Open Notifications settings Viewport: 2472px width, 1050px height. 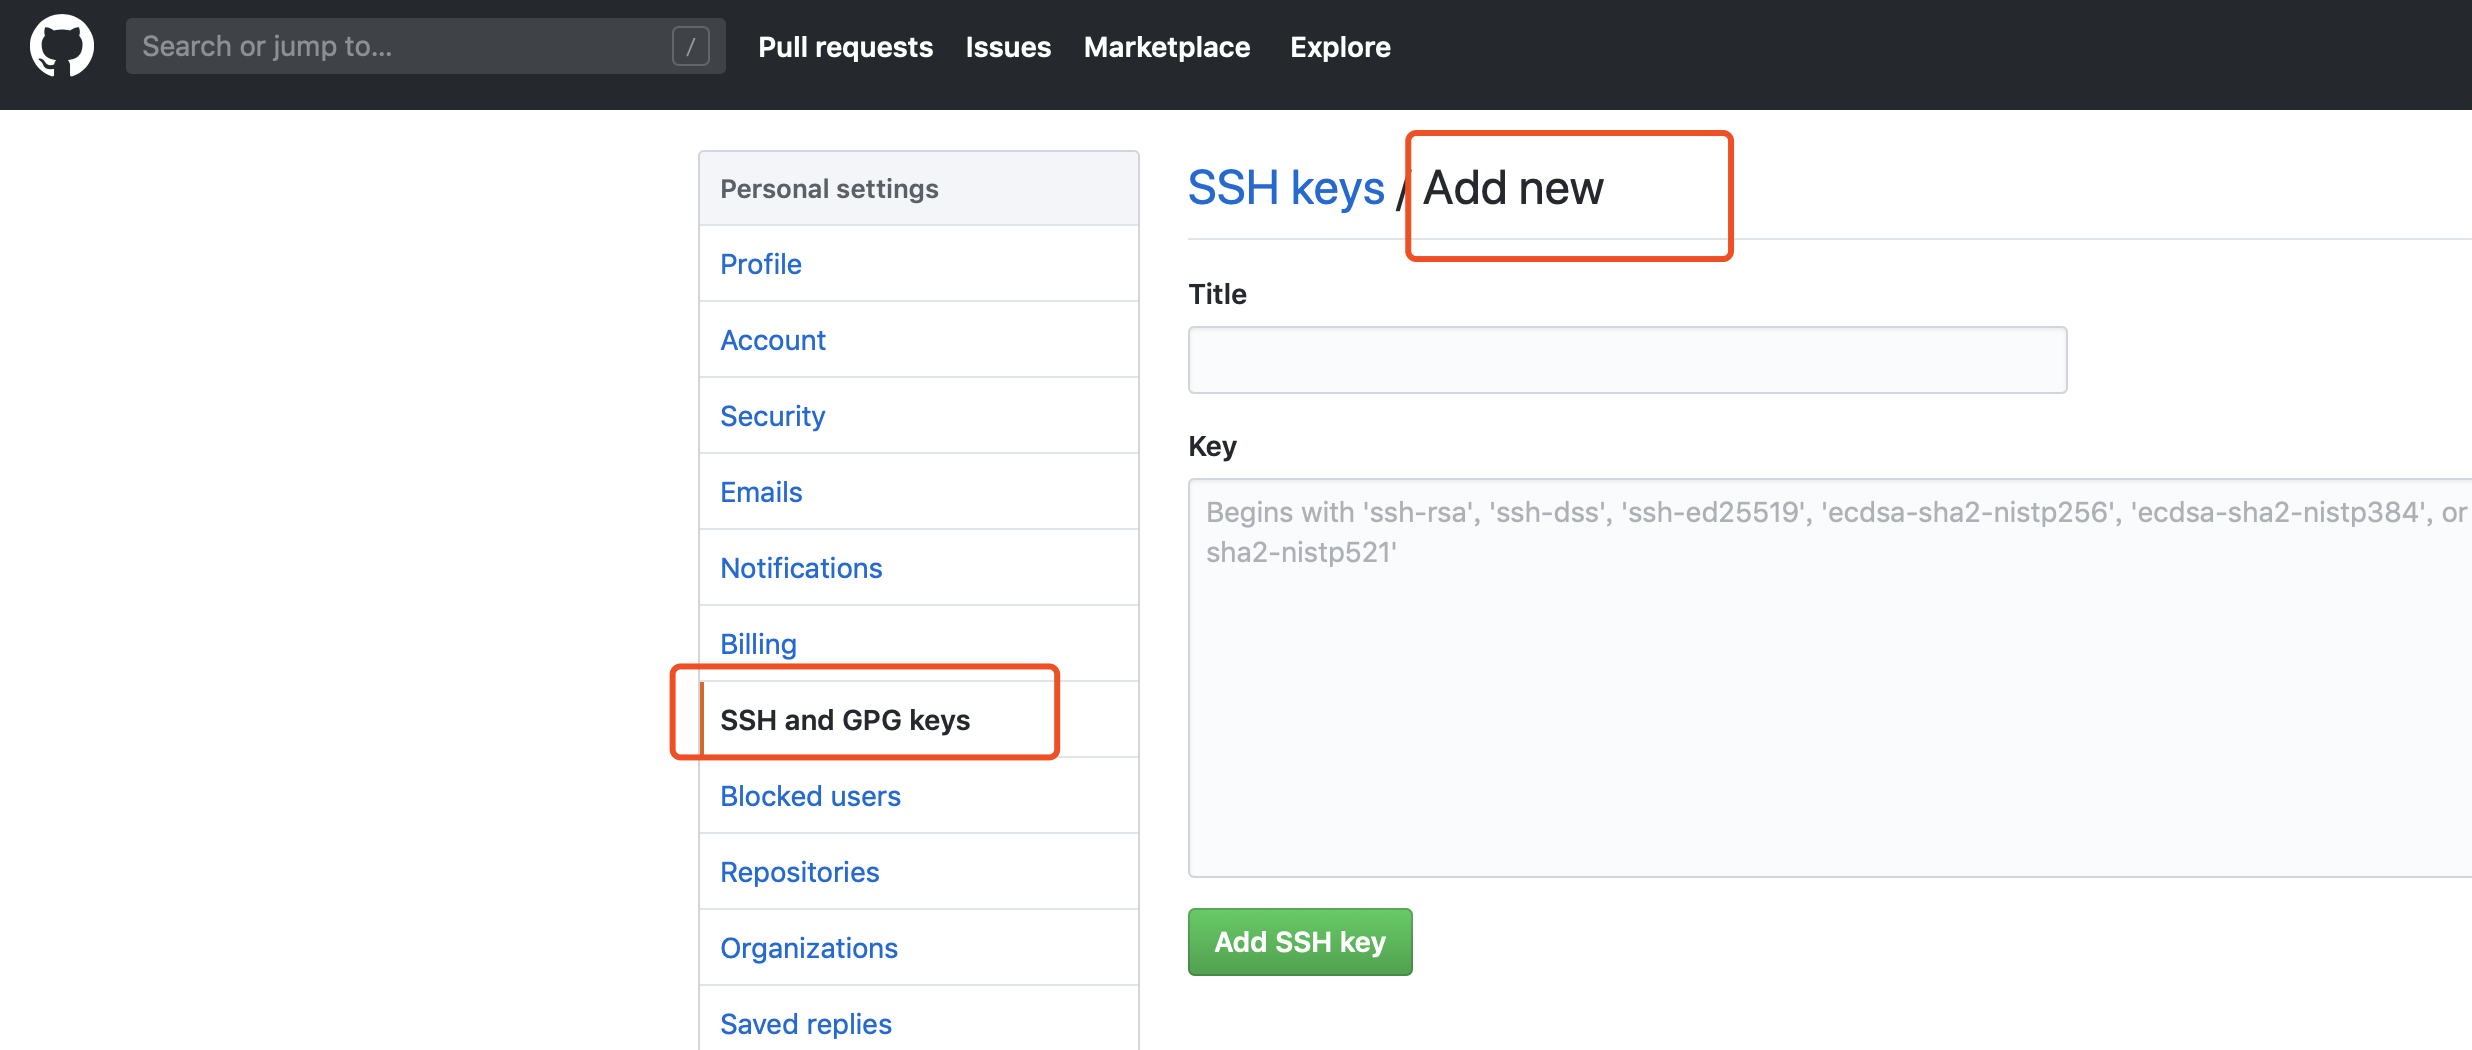coord(919,568)
